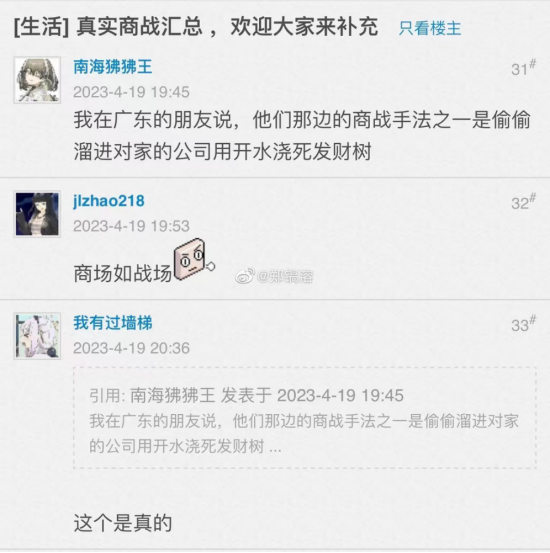Click the Weibo watermark logo
Screen dimensions: 550x553
(x=244, y=276)
